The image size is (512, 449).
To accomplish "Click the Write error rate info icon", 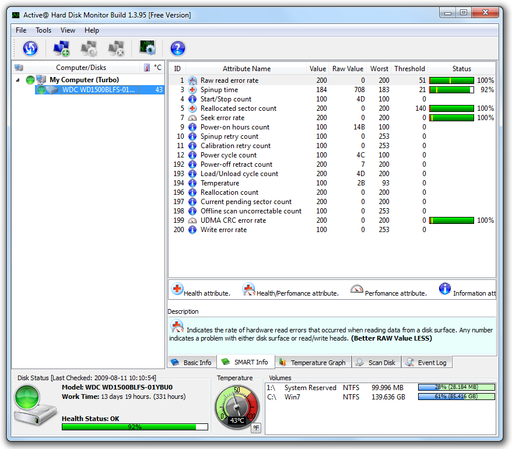I will pyautogui.click(x=192, y=230).
